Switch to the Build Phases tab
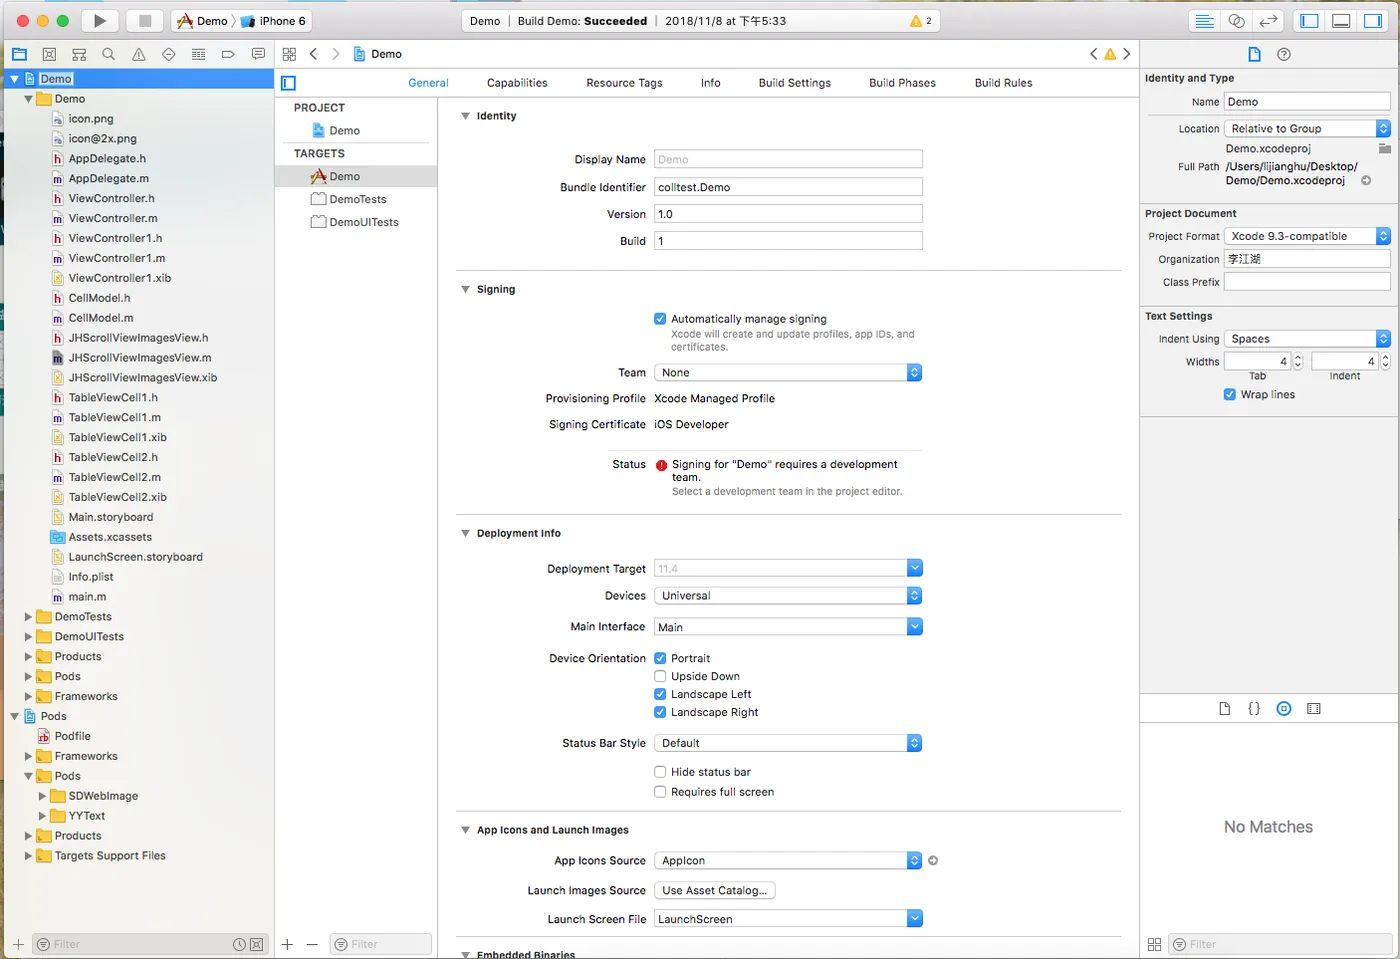The width and height of the screenshot is (1400, 959). click(x=902, y=83)
